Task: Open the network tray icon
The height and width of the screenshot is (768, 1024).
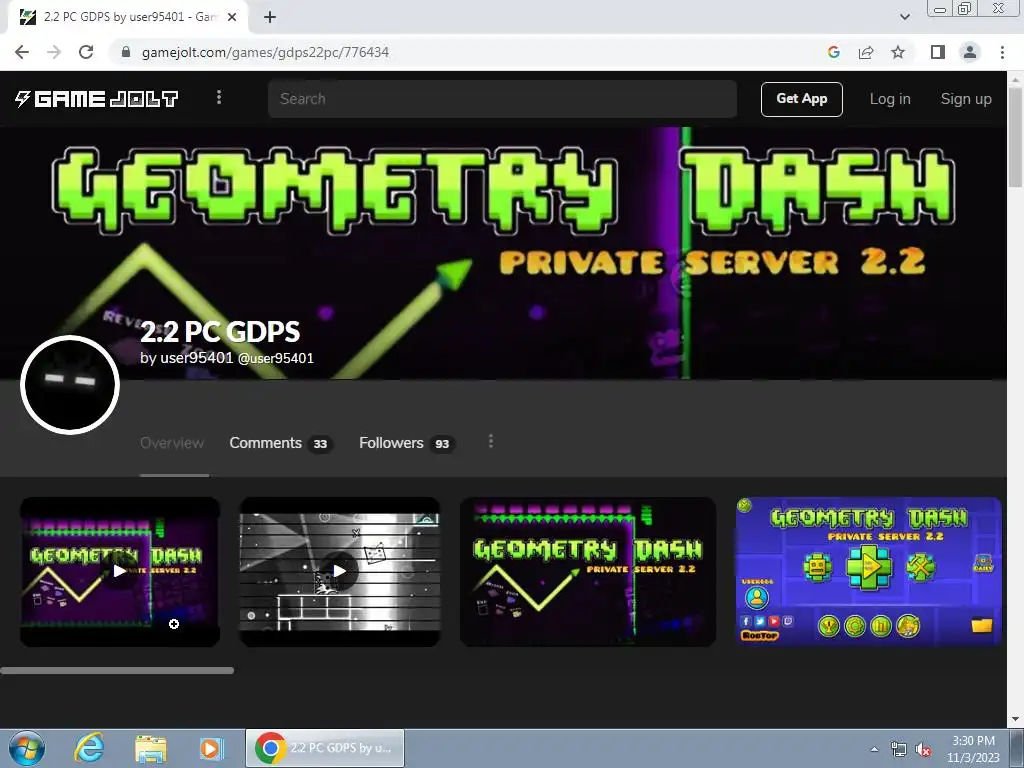Action: pos(899,750)
